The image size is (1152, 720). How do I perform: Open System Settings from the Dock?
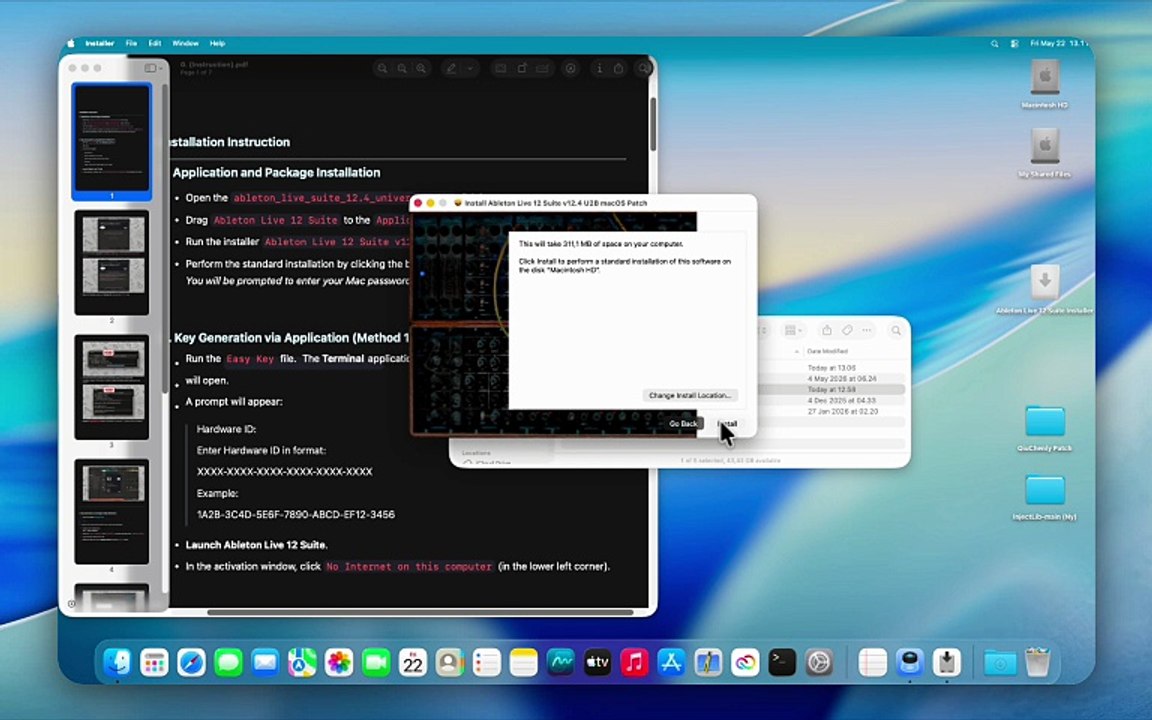point(818,663)
